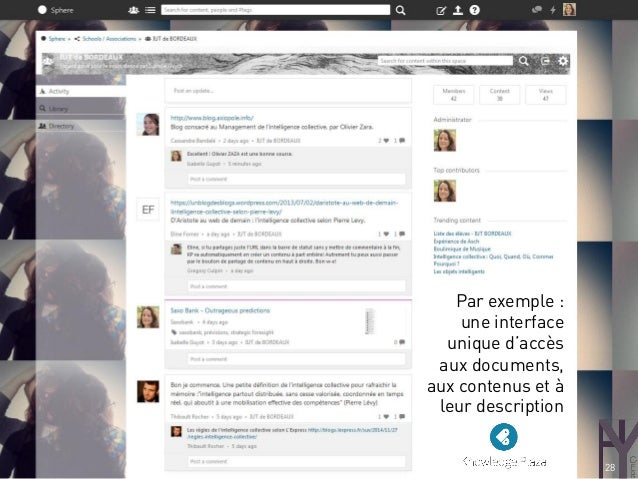The image size is (638, 479).
Task: Like the Pierre Levy wordpress post
Action: pos(386,234)
